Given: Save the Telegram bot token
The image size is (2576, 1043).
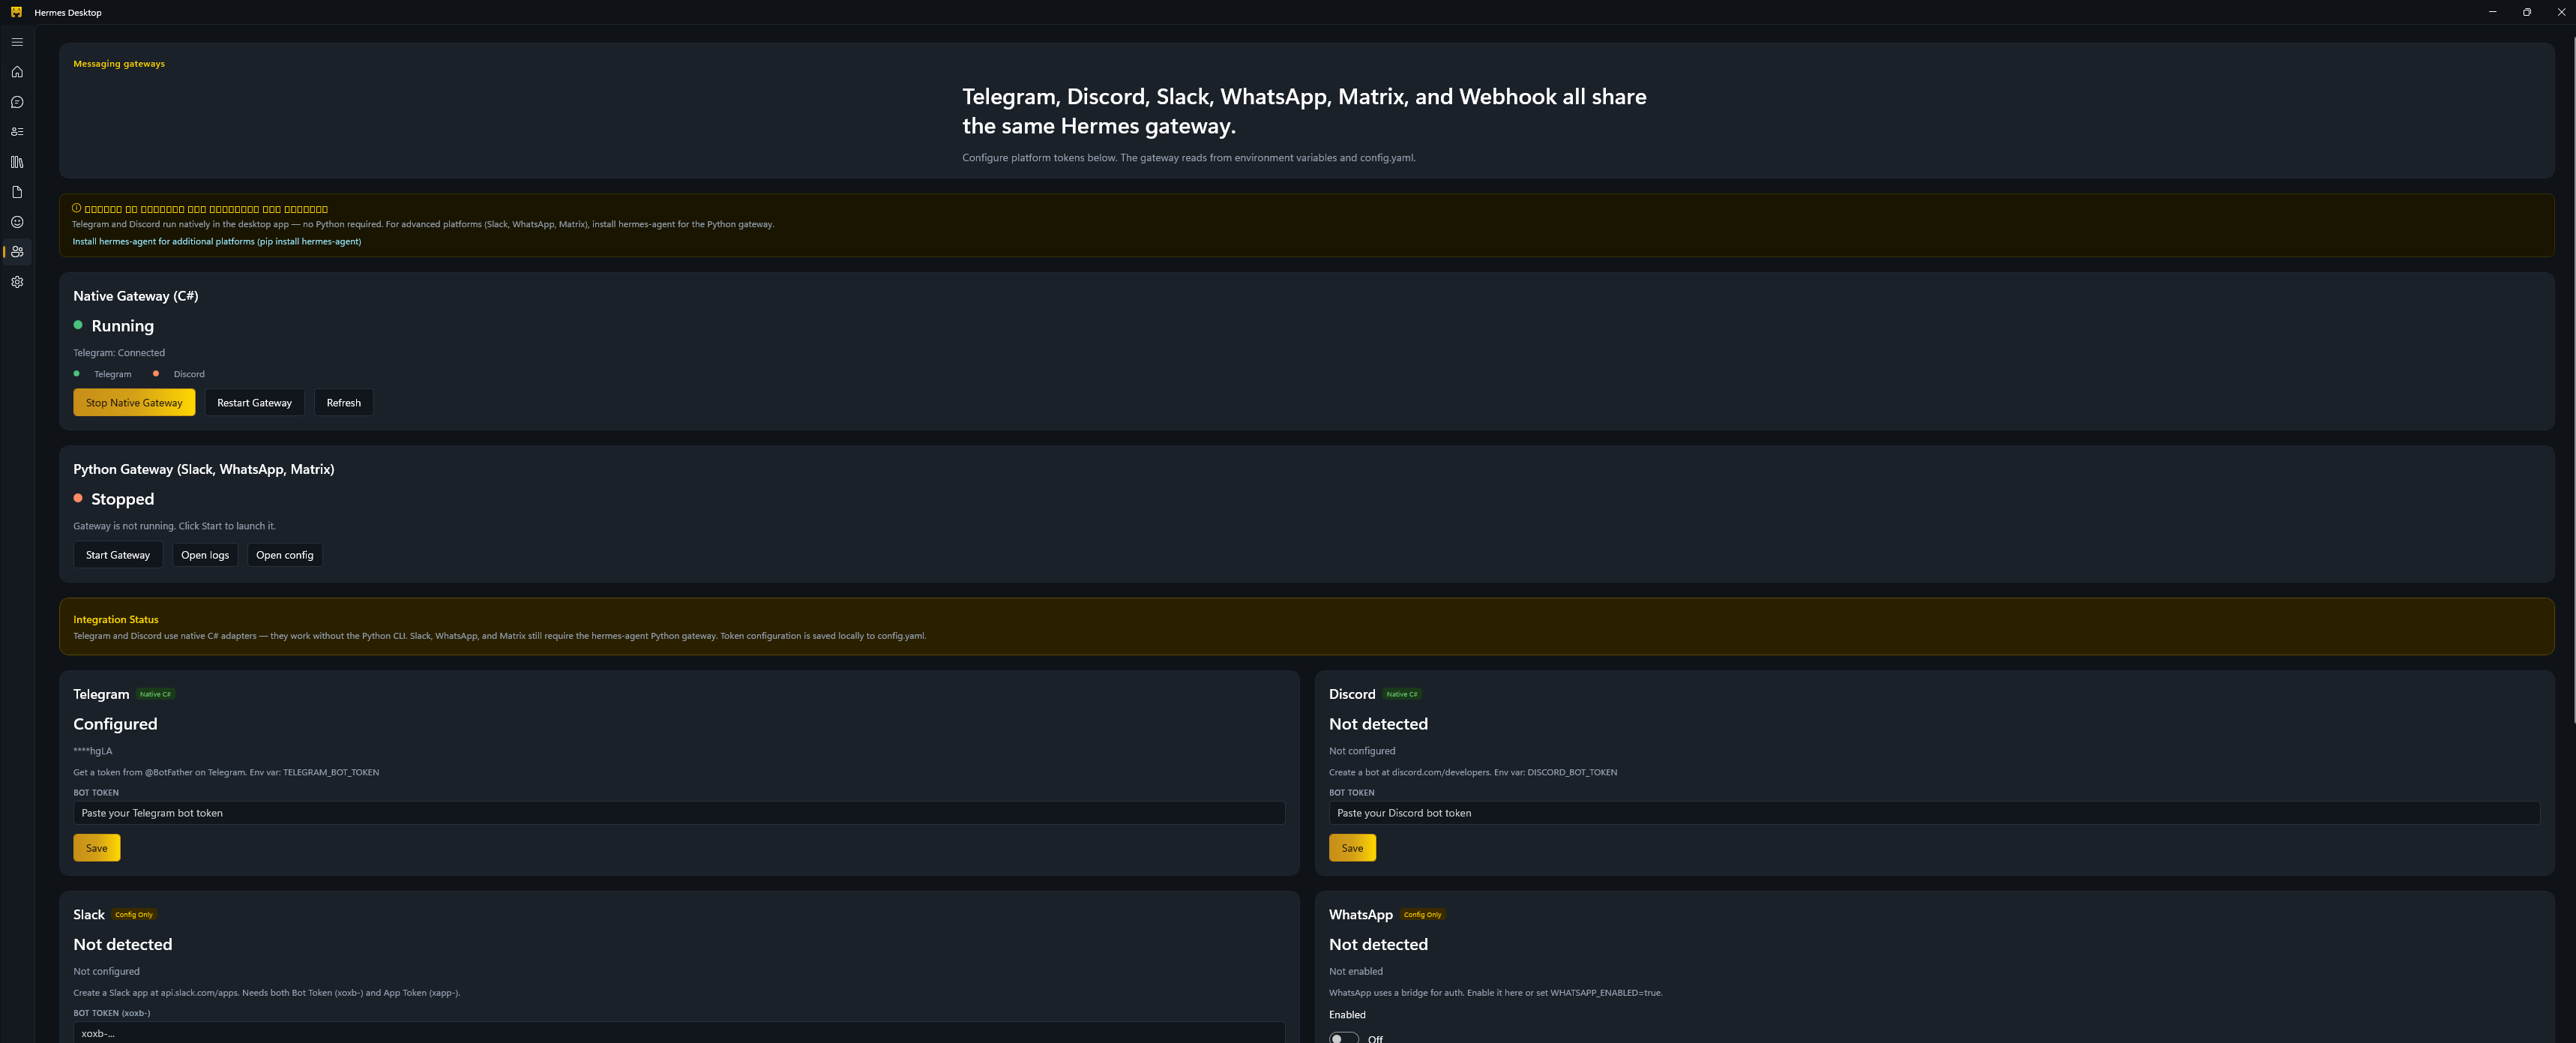Looking at the screenshot, I should coord(97,848).
